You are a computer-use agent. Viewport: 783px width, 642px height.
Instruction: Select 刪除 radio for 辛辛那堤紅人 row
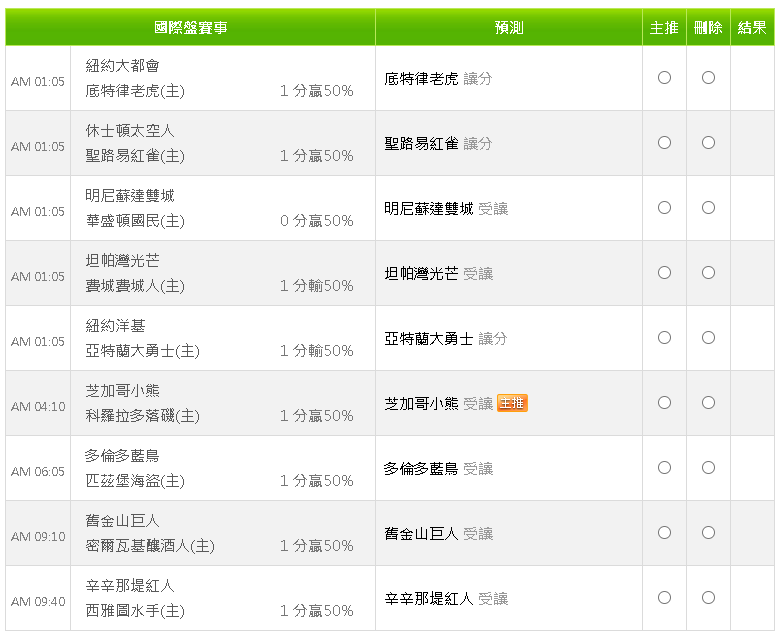coord(708,598)
